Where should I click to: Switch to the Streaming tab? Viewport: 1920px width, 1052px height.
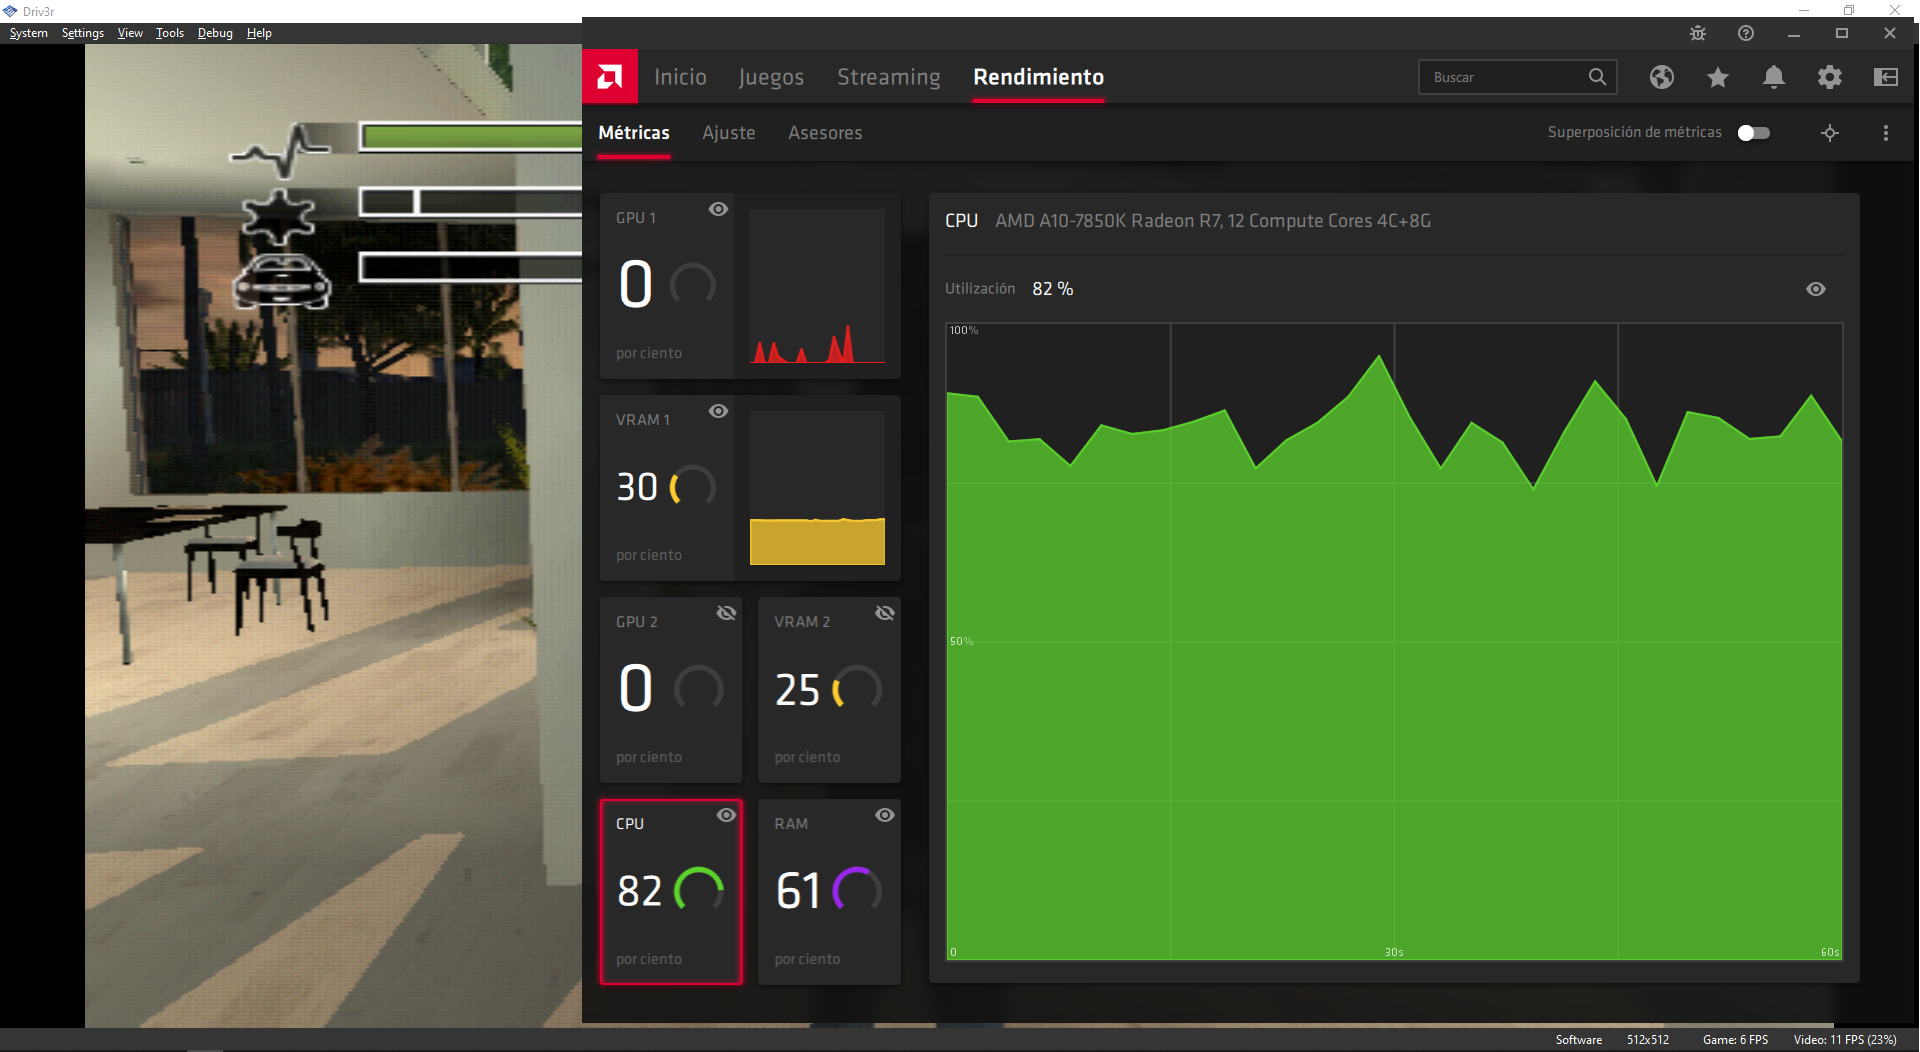pos(889,77)
